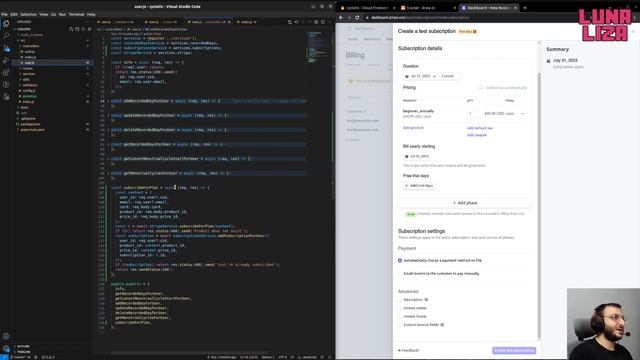Click the Add phase button

pos(465,203)
